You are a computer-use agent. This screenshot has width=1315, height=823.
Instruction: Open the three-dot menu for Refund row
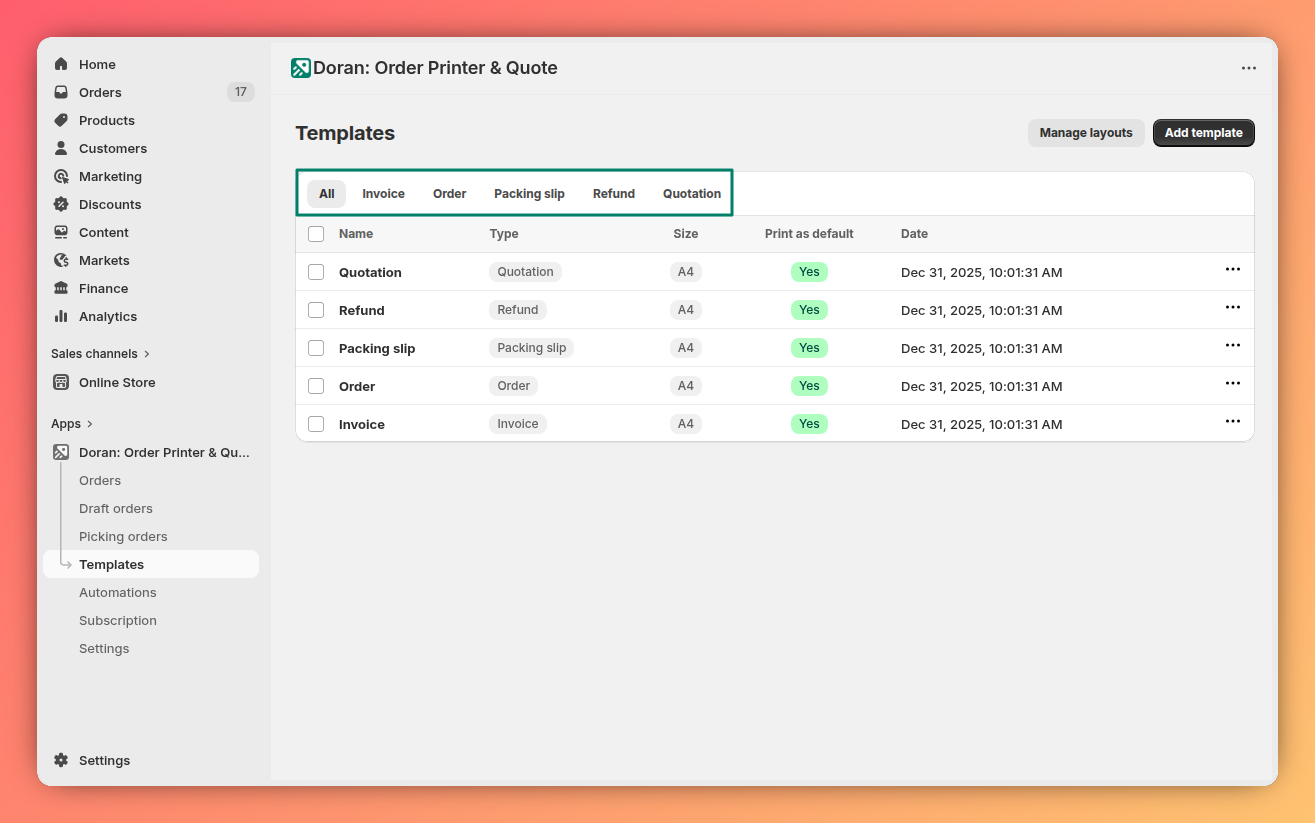(x=1233, y=308)
